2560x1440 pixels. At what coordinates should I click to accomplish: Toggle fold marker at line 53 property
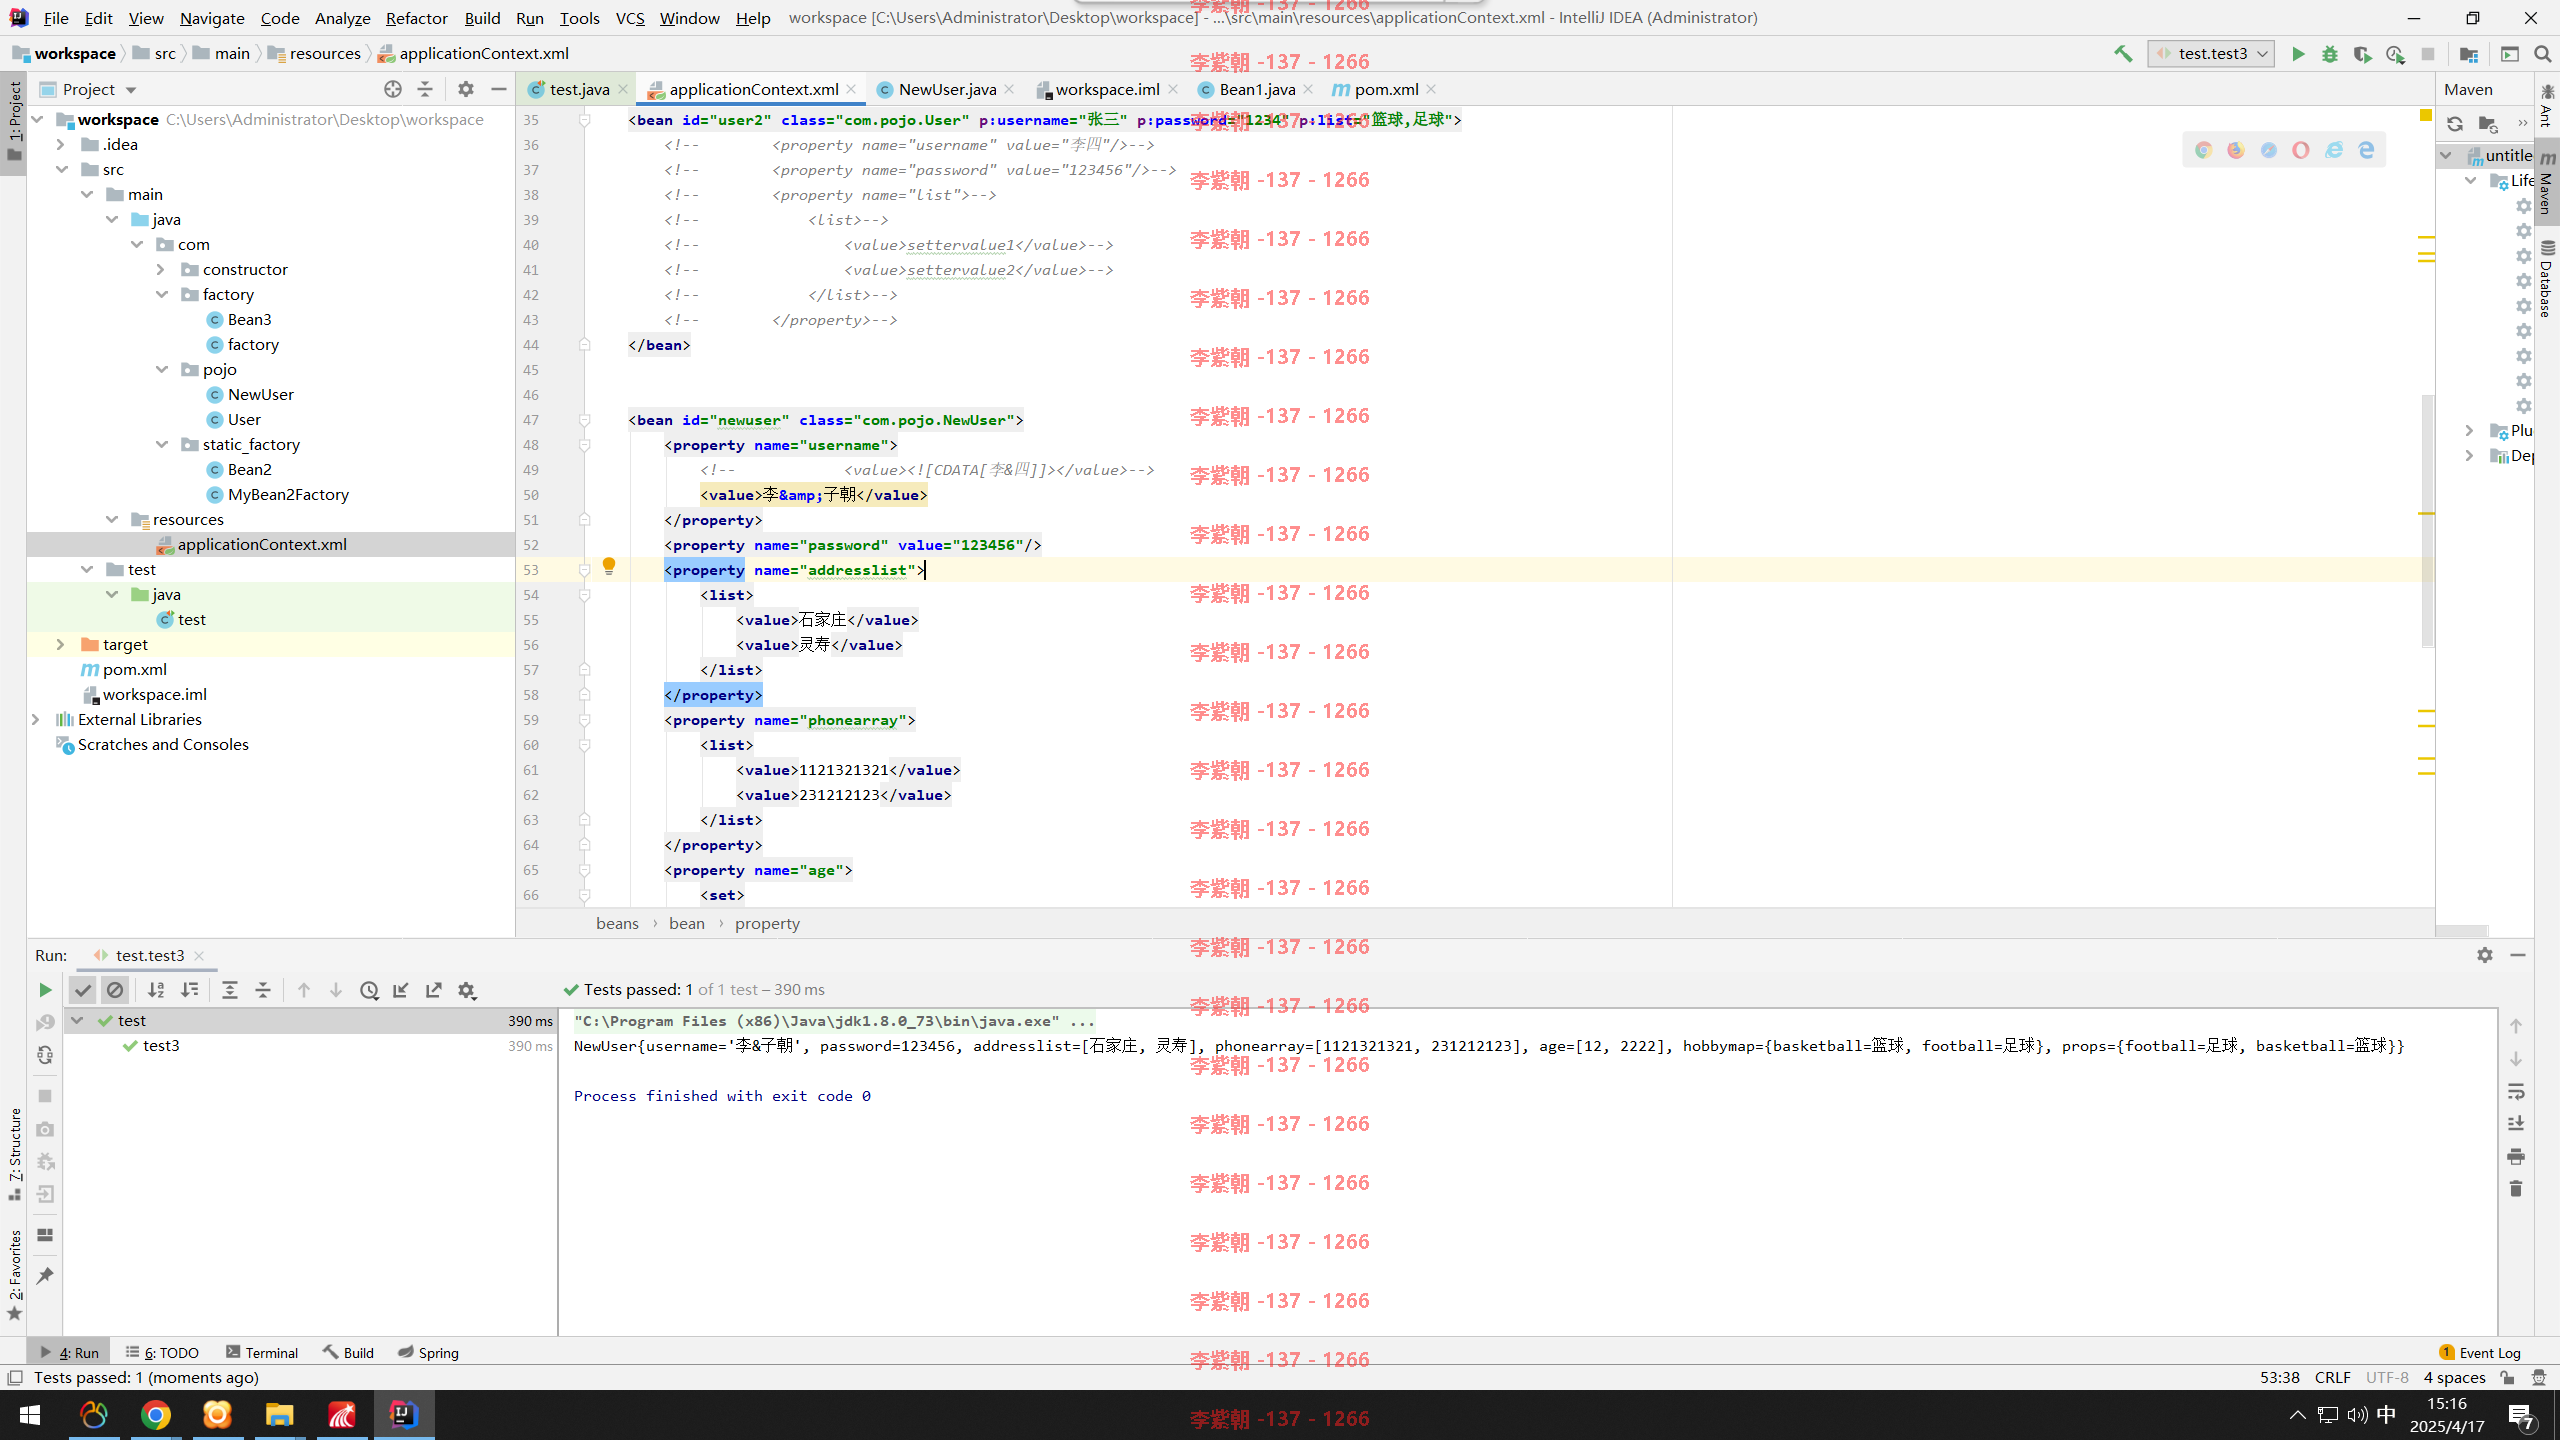coord(585,570)
